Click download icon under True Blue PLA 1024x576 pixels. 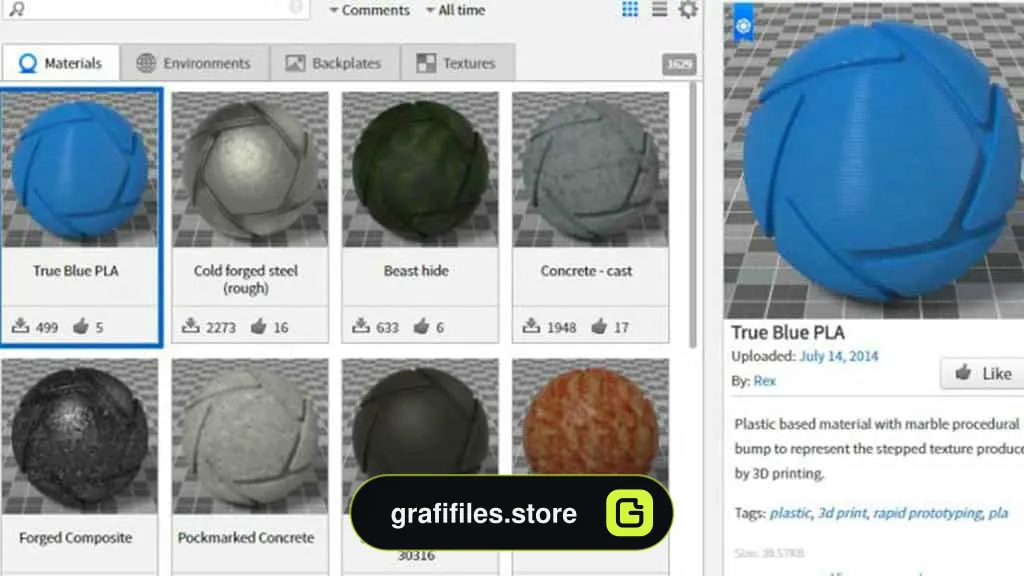pos(20,325)
